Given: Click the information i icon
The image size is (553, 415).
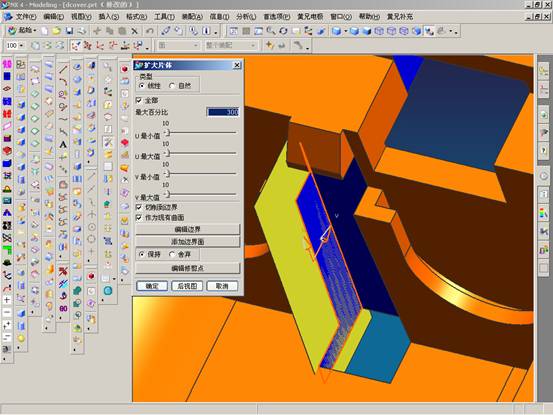Looking at the screenshot, I should [207, 31].
